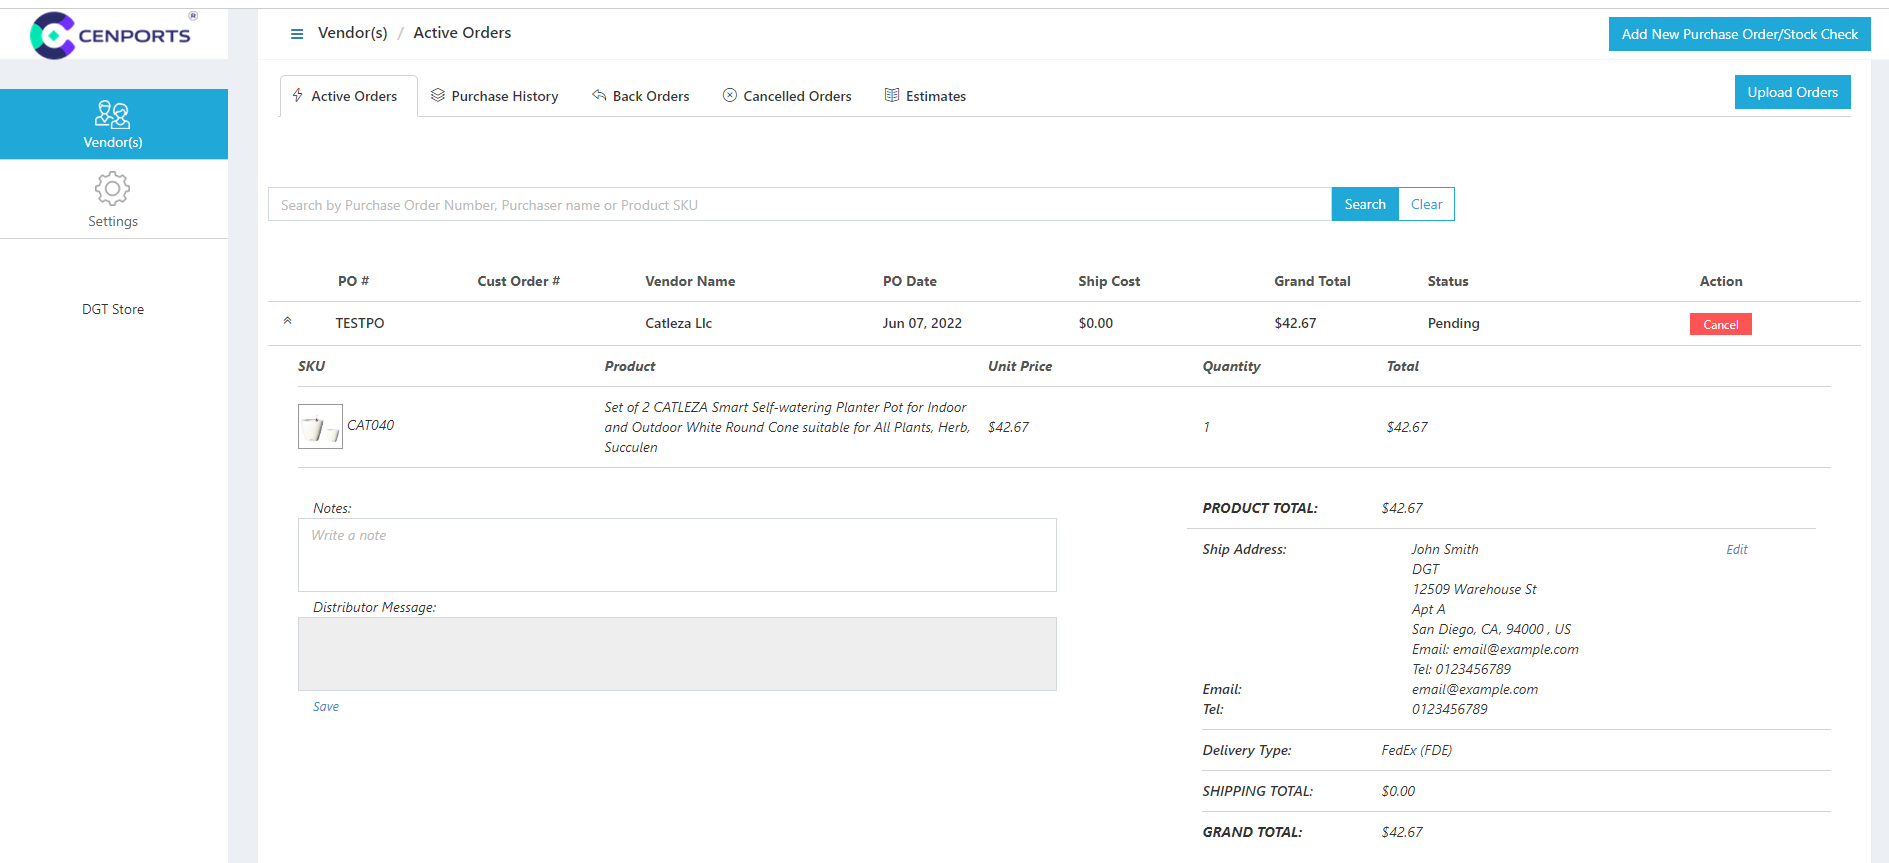The image size is (1889, 863).
Task: Focus the purchase order search box
Action: pos(799,205)
